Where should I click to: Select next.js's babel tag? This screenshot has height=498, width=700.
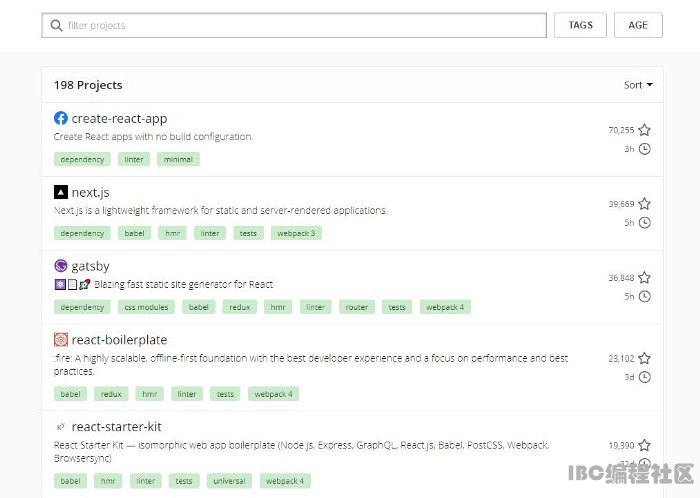tap(134, 233)
